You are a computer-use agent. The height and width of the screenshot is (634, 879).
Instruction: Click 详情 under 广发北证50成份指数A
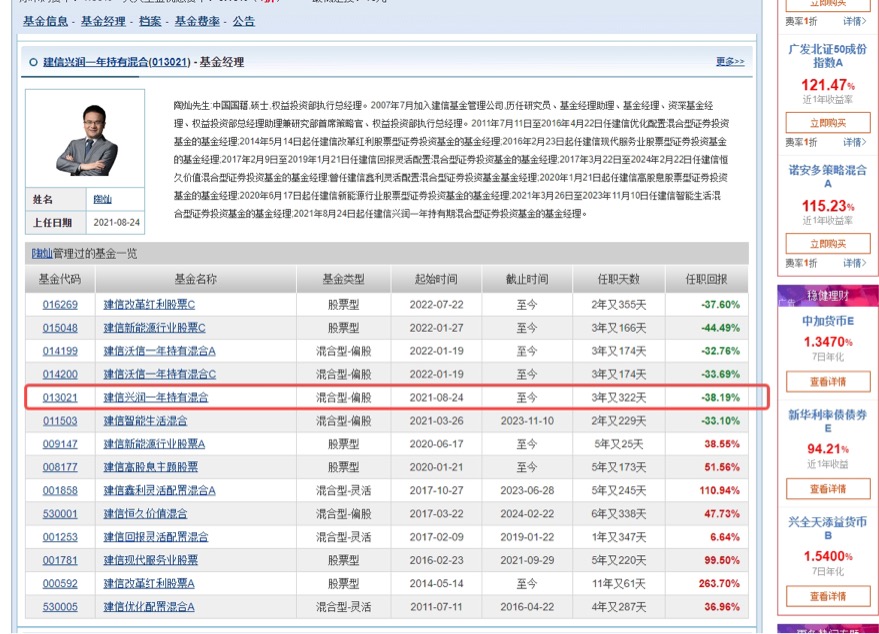pos(855,142)
